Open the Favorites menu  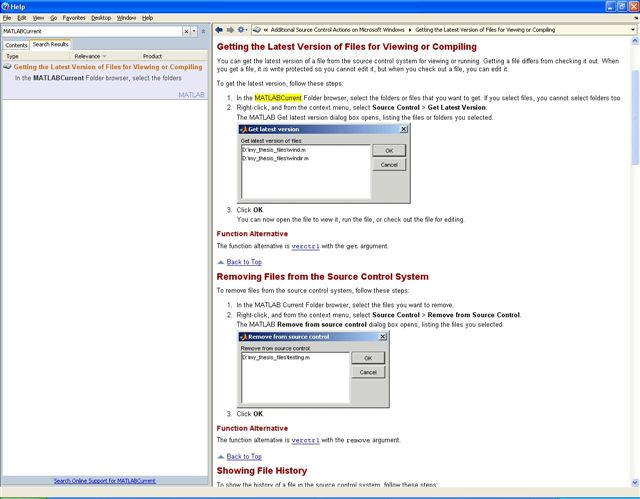(73, 18)
